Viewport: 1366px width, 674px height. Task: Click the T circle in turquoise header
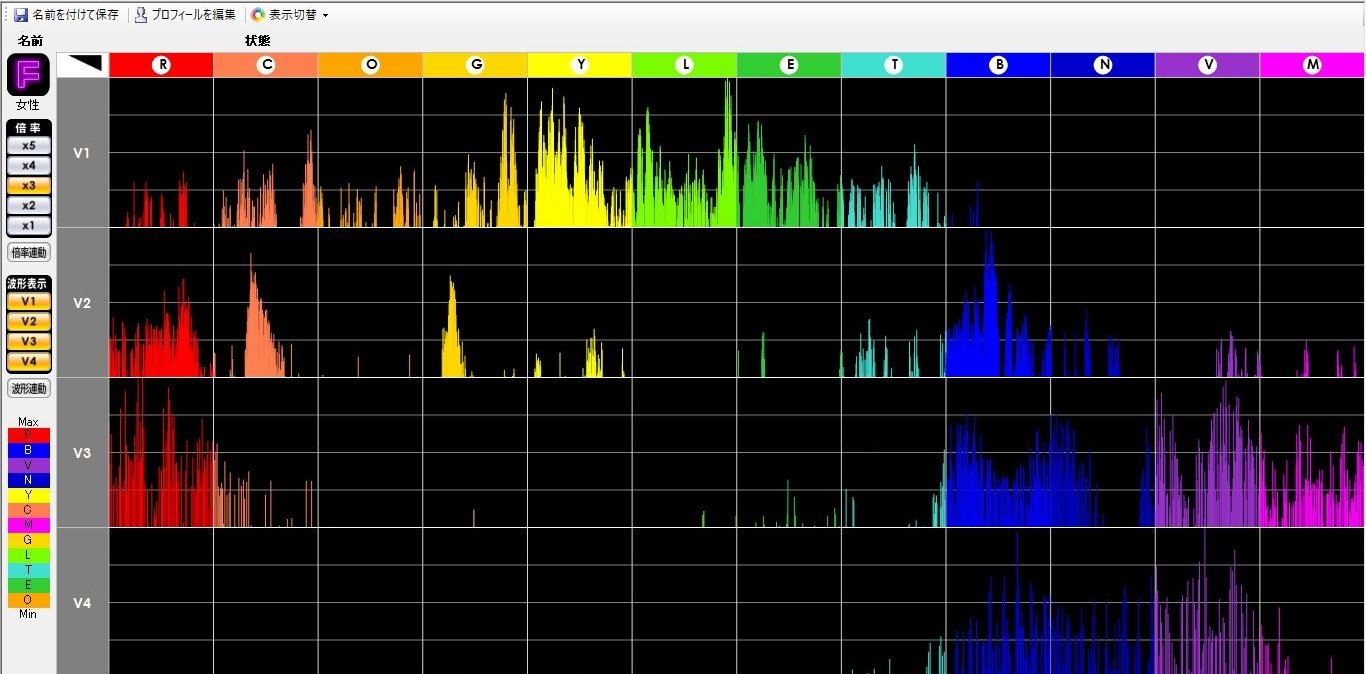(893, 65)
